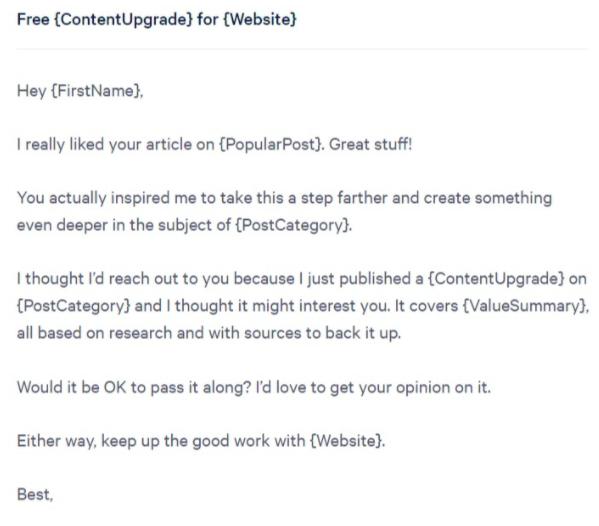Click the sentence 'Would it be OK to pass it along?'
The image size is (599, 526).
click(x=134, y=387)
